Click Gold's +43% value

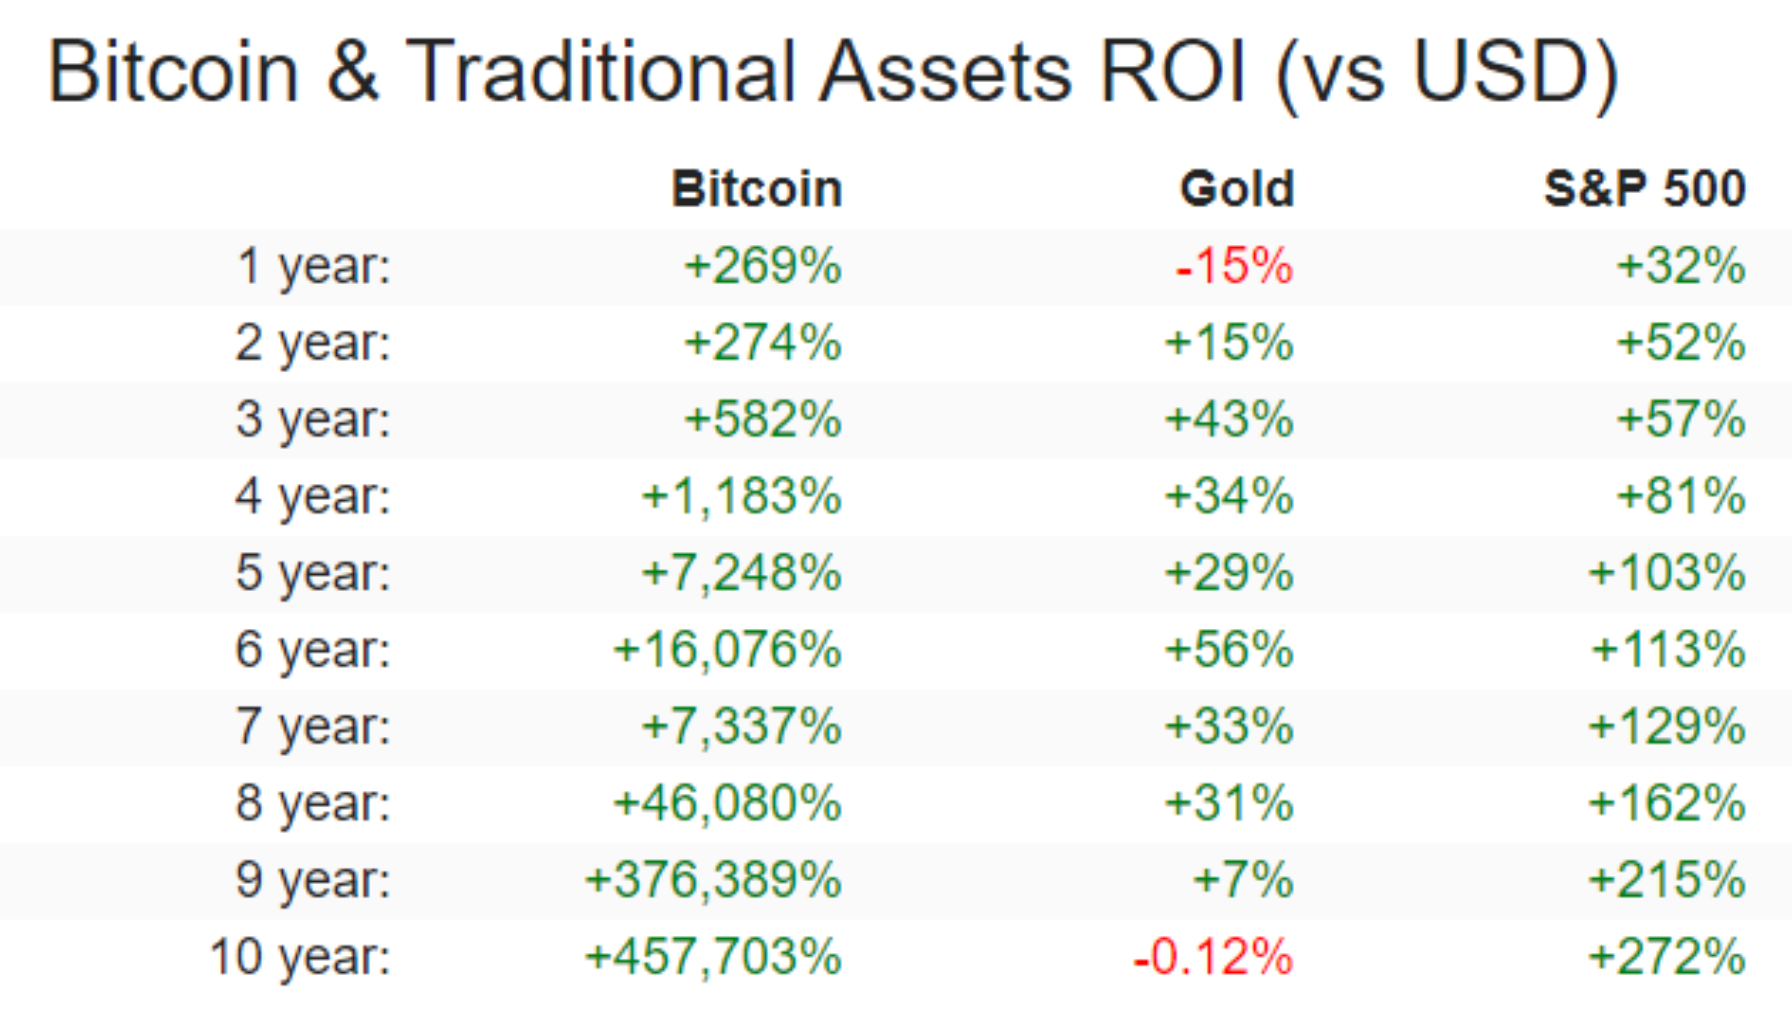click(1229, 420)
